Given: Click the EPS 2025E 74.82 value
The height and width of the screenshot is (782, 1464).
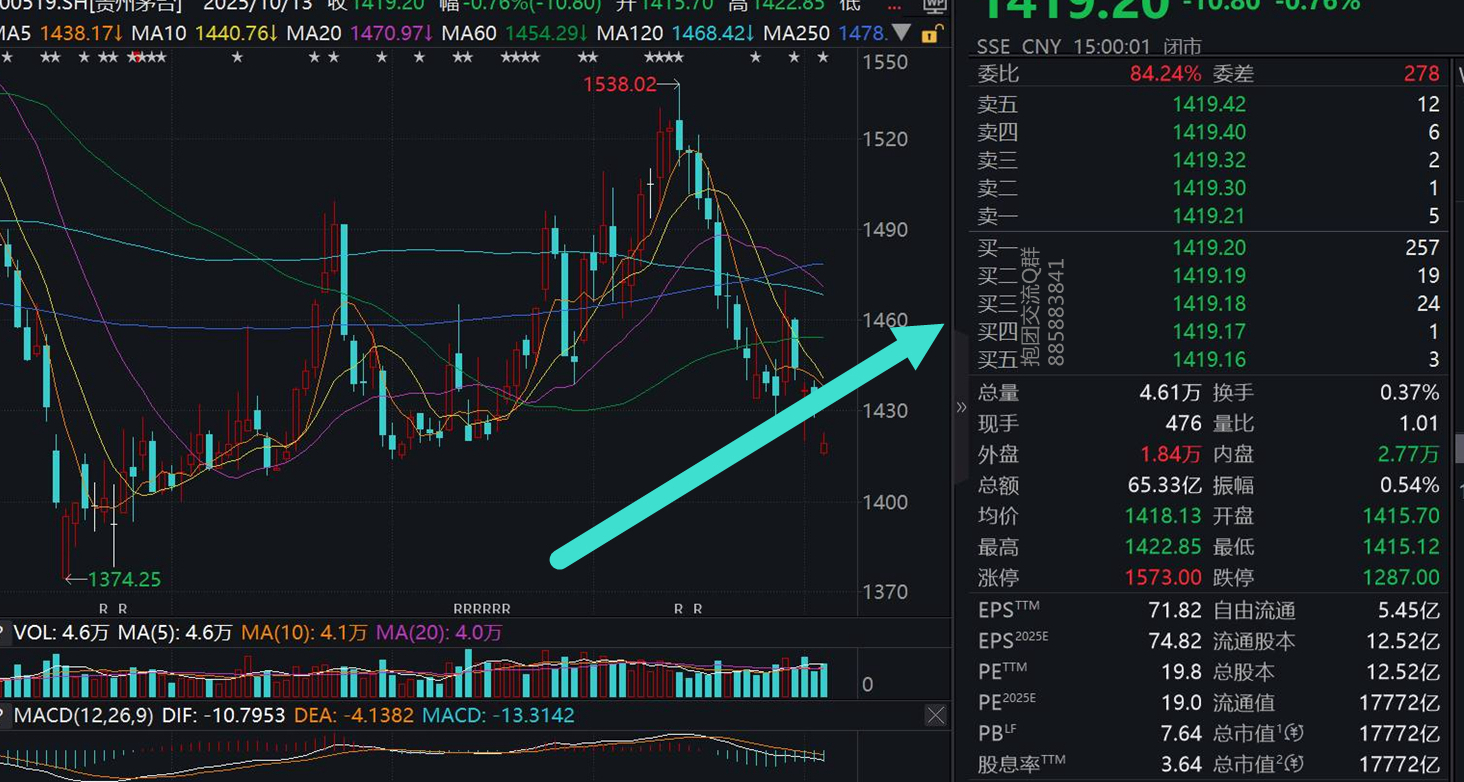Looking at the screenshot, I should pos(1175,641).
